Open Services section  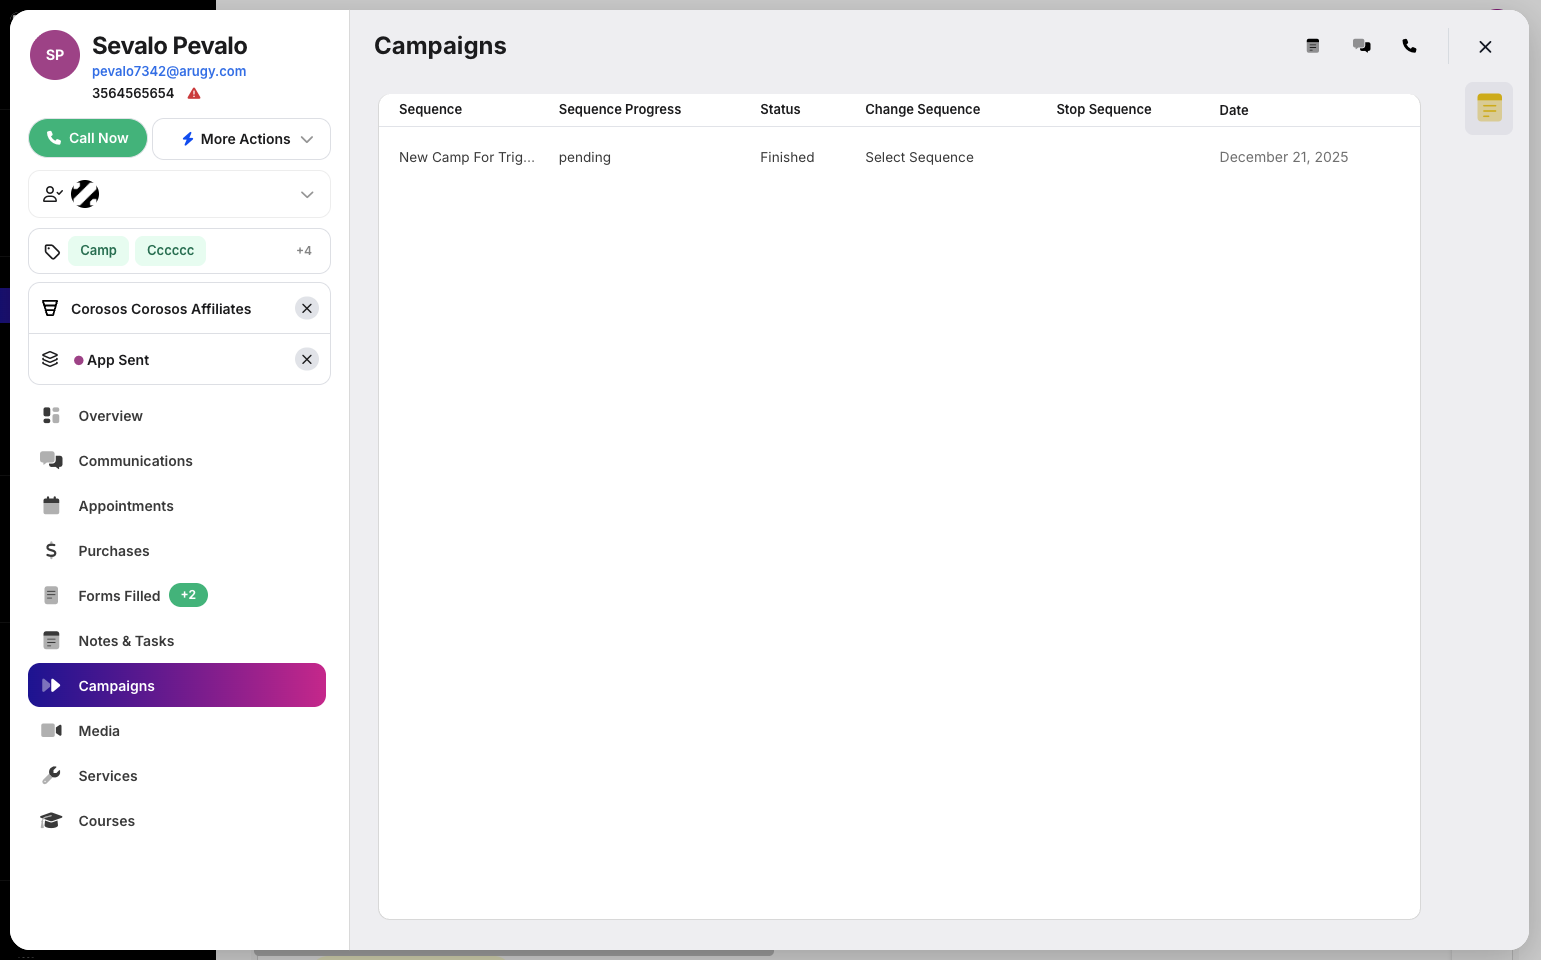pos(177,776)
